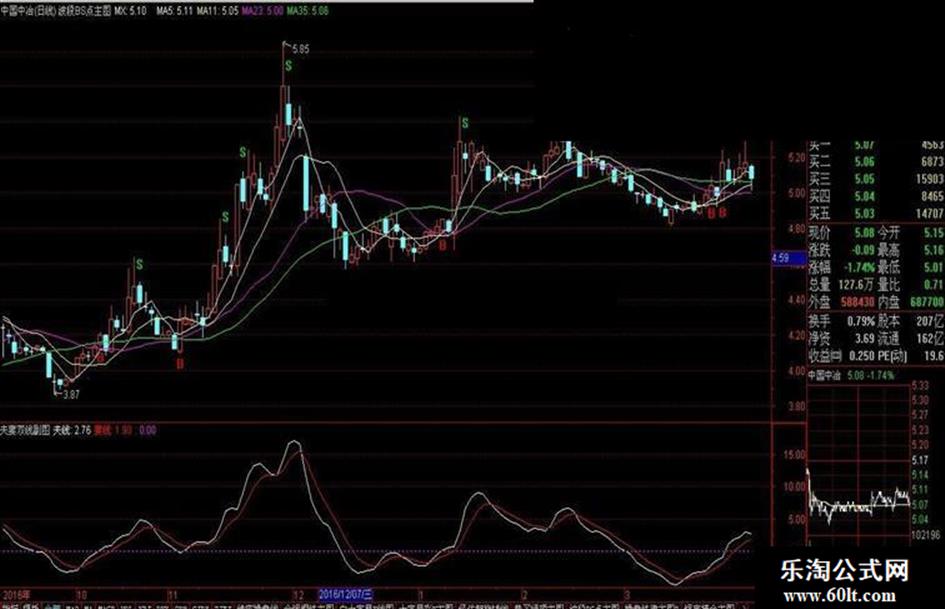The width and height of the screenshot is (945, 609).
Task: Open the intraday mini chart thumbnail
Action: (858, 464)
